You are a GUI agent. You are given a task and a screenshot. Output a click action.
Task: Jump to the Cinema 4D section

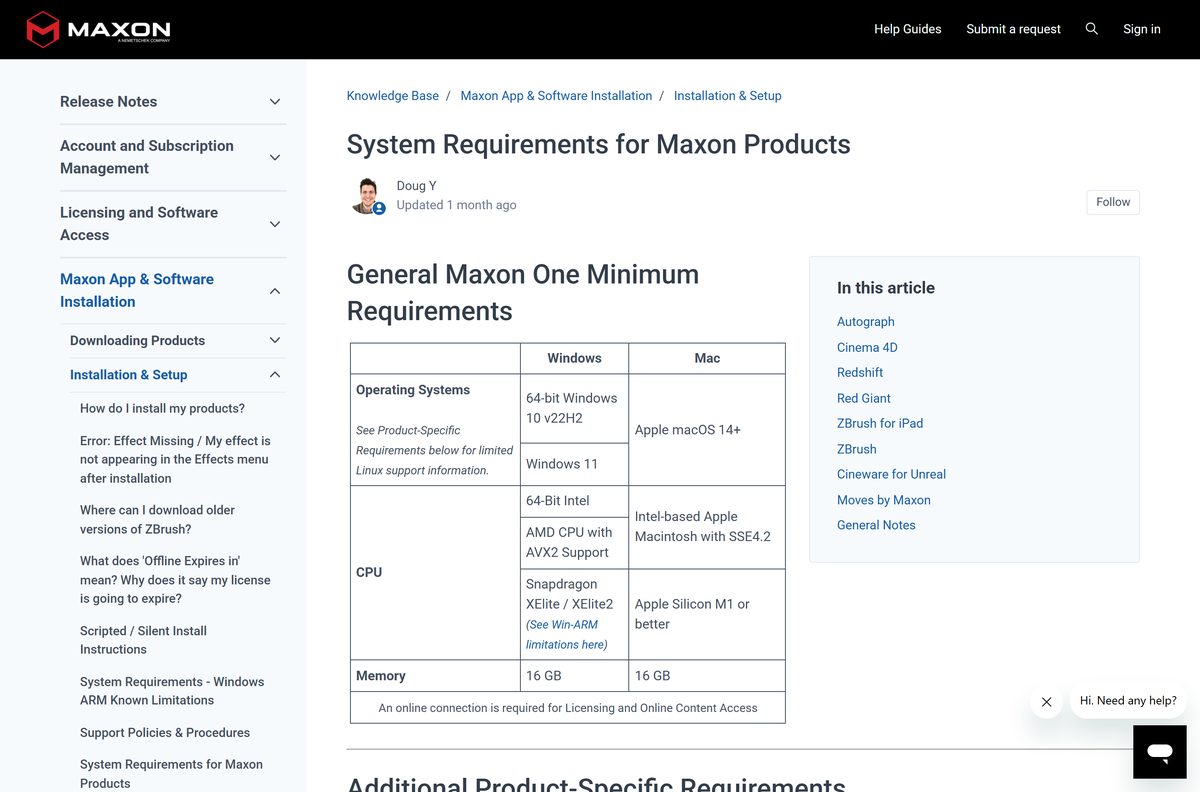click(867, 348)
